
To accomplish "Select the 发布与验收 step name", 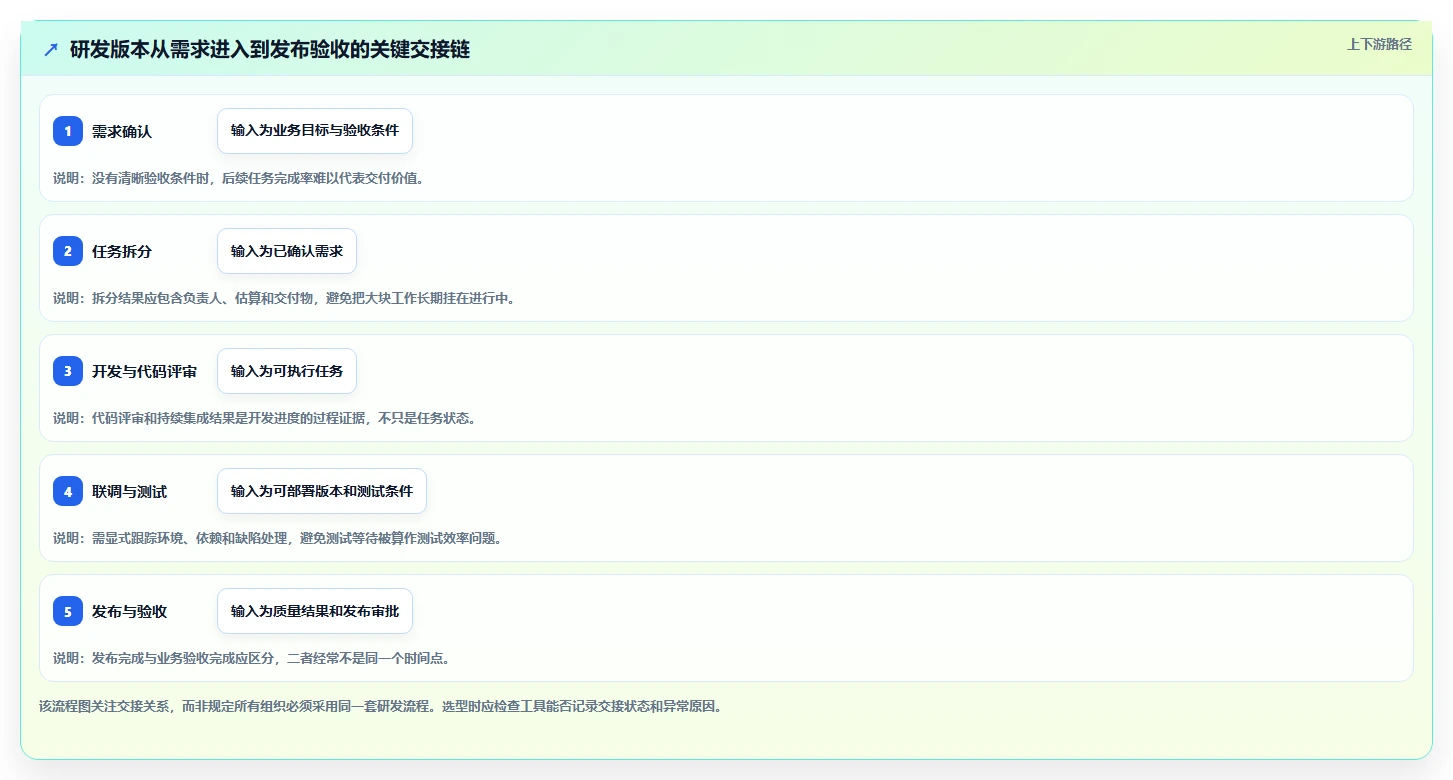I will click(x=129, y=611).
